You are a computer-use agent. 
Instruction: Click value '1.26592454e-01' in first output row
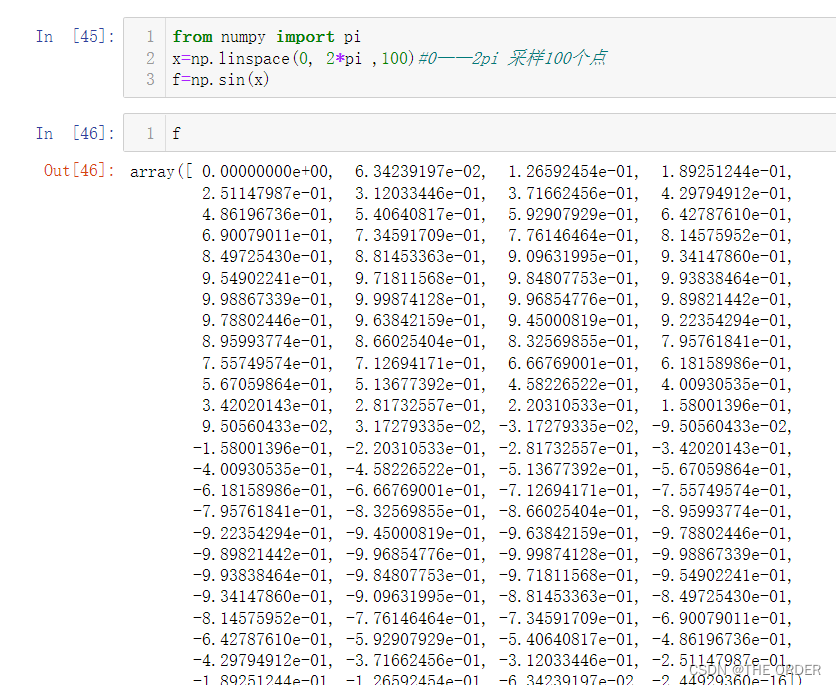point(573,172)
